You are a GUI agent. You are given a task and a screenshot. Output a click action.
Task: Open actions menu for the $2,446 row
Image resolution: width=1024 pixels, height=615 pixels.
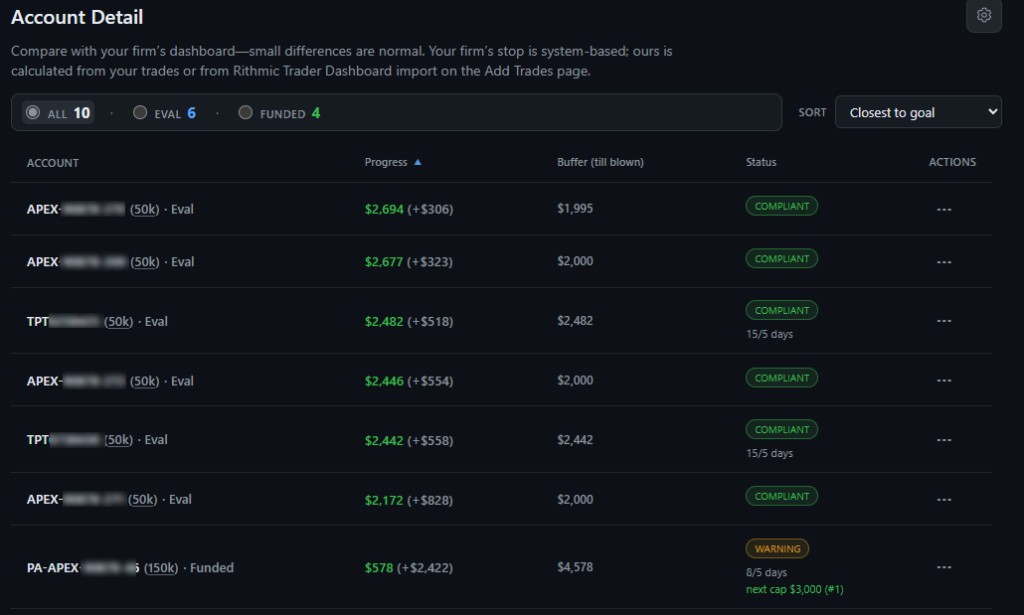[944, 381]
